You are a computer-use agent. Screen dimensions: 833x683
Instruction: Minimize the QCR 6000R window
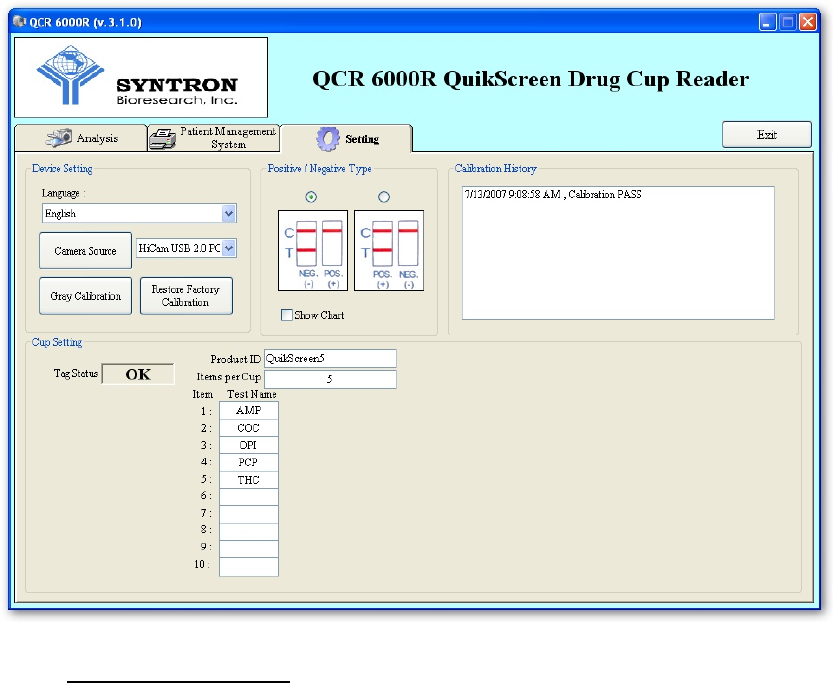(768, 22)
